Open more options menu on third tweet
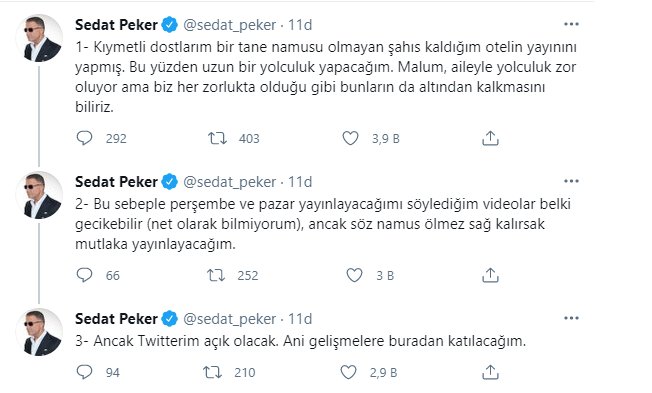652x393 pixels. point(571,318)
